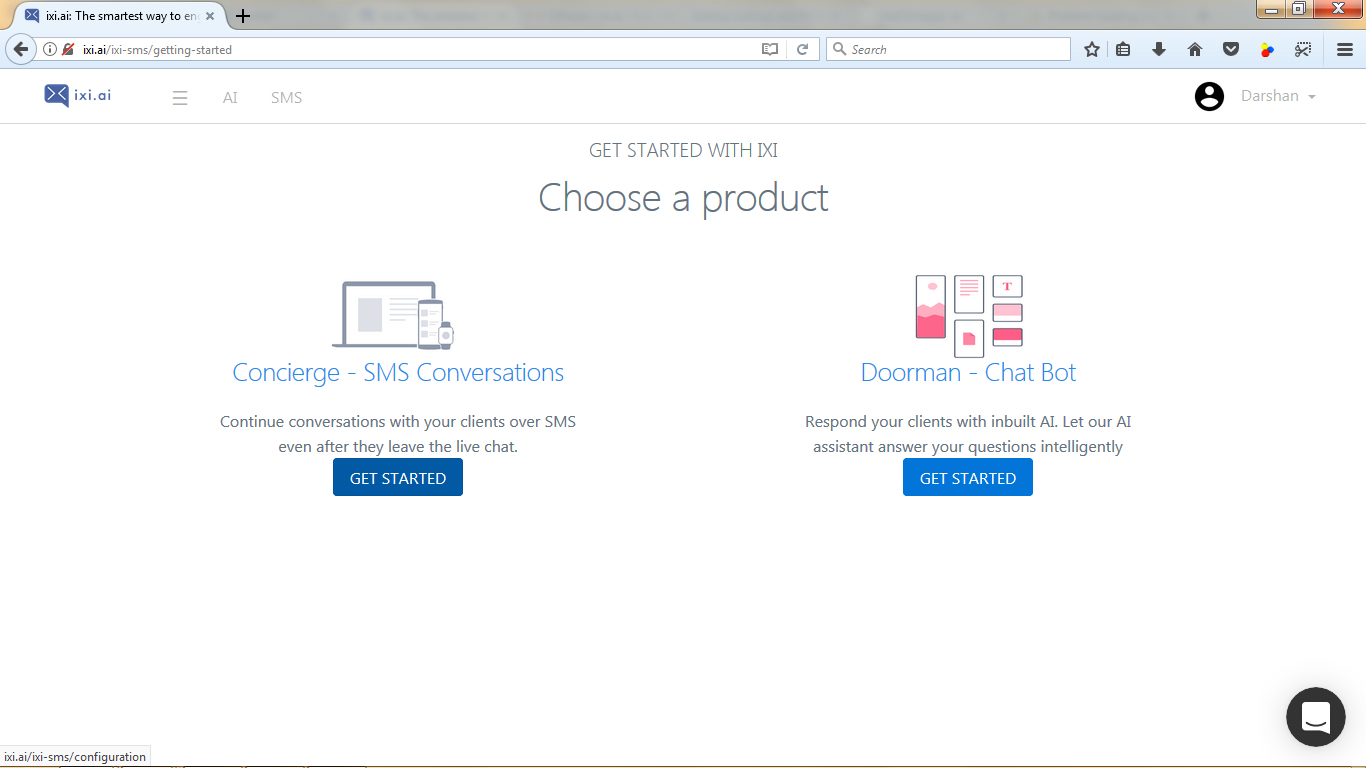1366x768 pixels.
Task: Click Get Started under Doorman
Action: coord(968,478)
